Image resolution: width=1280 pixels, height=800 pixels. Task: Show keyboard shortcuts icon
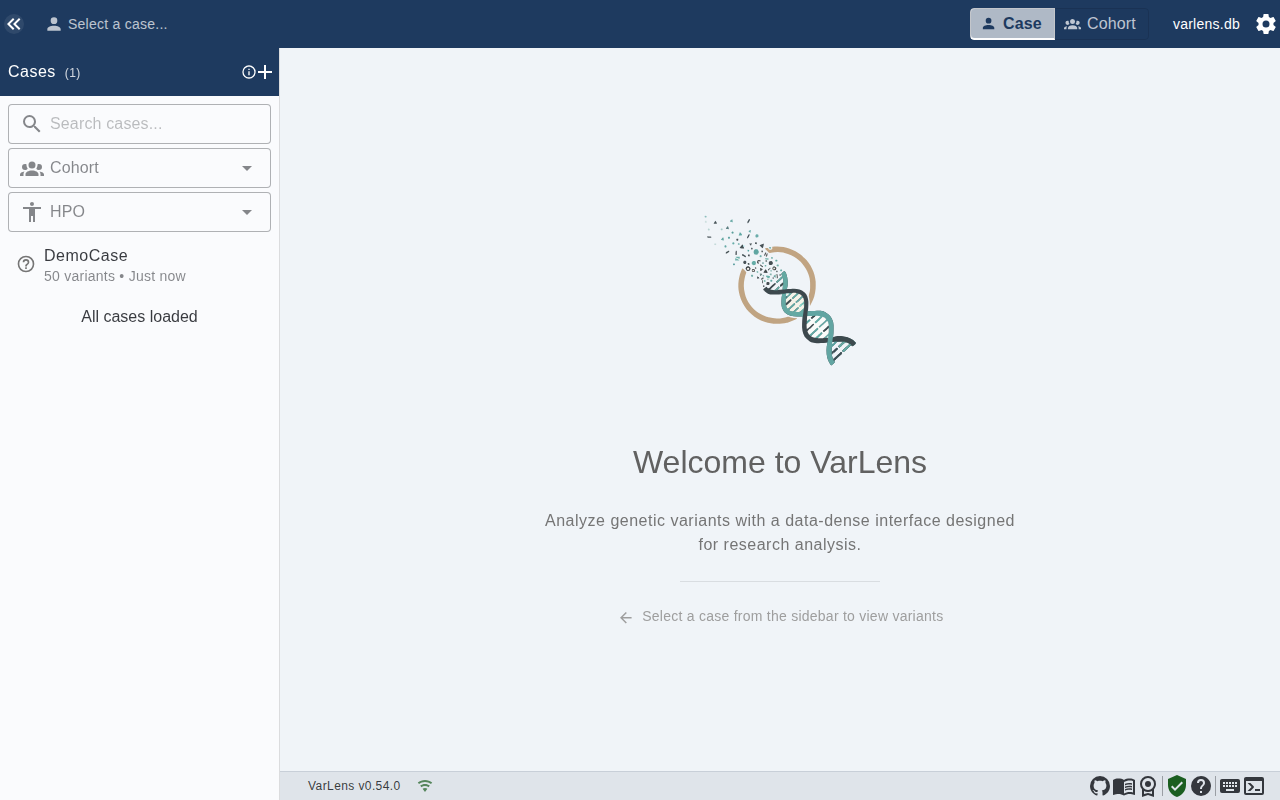tap(1230, 786)
